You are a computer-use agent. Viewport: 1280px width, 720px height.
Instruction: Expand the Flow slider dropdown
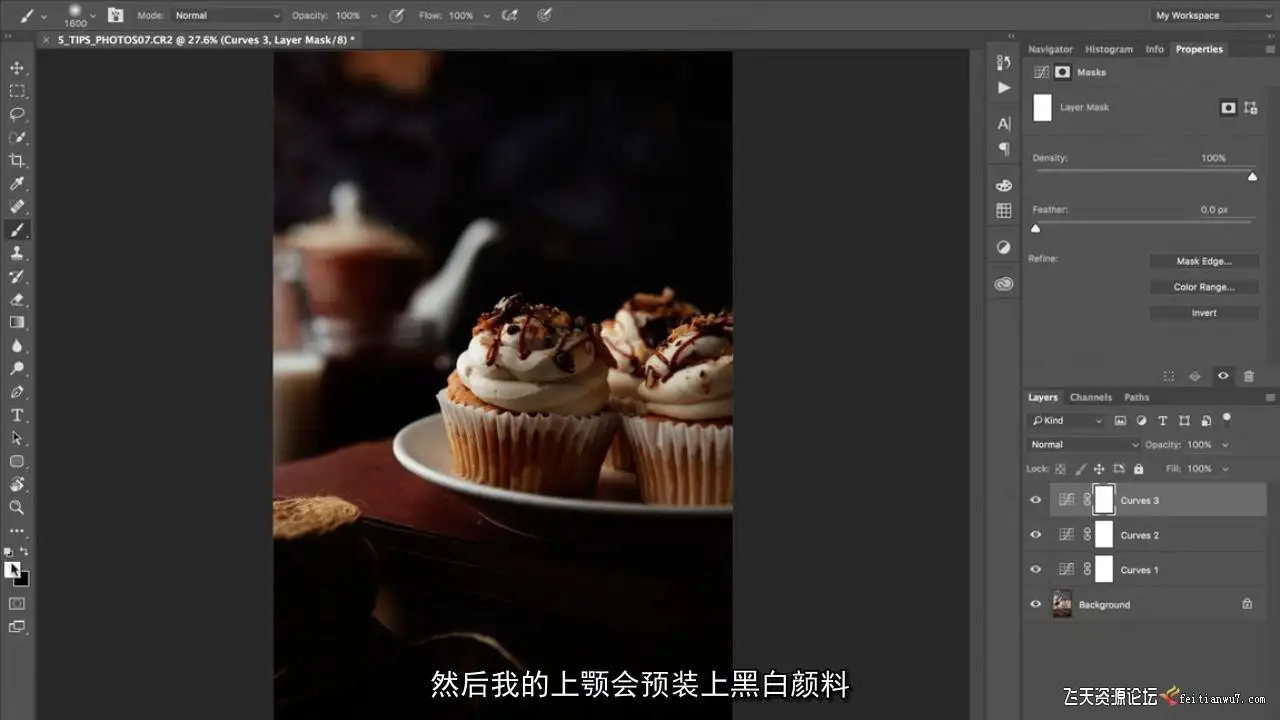click(487, 15)
